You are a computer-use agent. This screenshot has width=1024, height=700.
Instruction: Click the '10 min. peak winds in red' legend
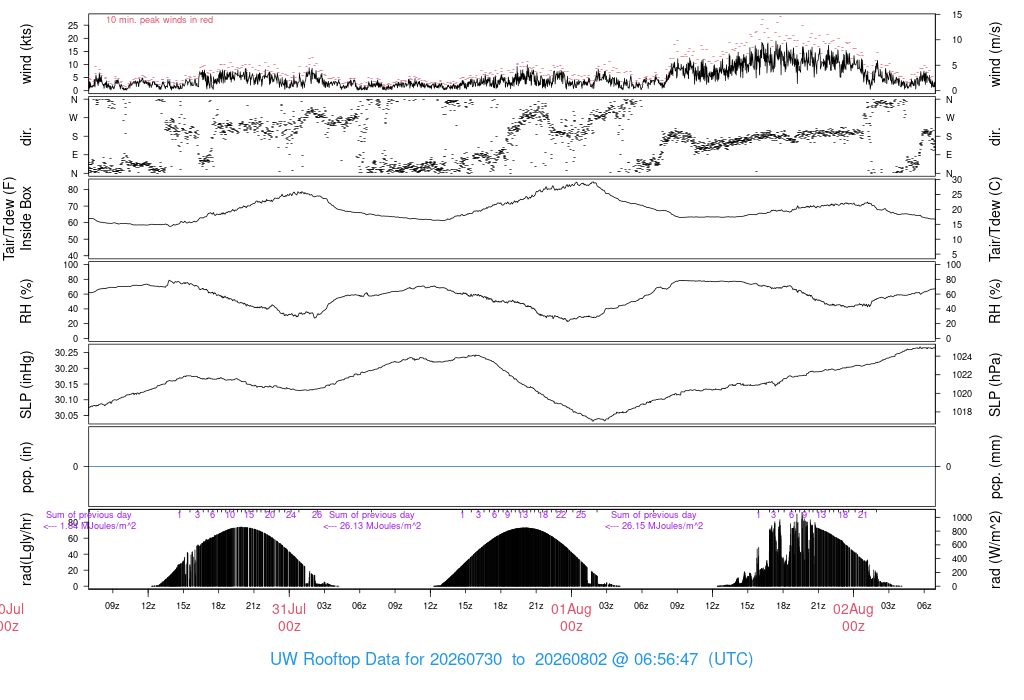pos(159,20)
